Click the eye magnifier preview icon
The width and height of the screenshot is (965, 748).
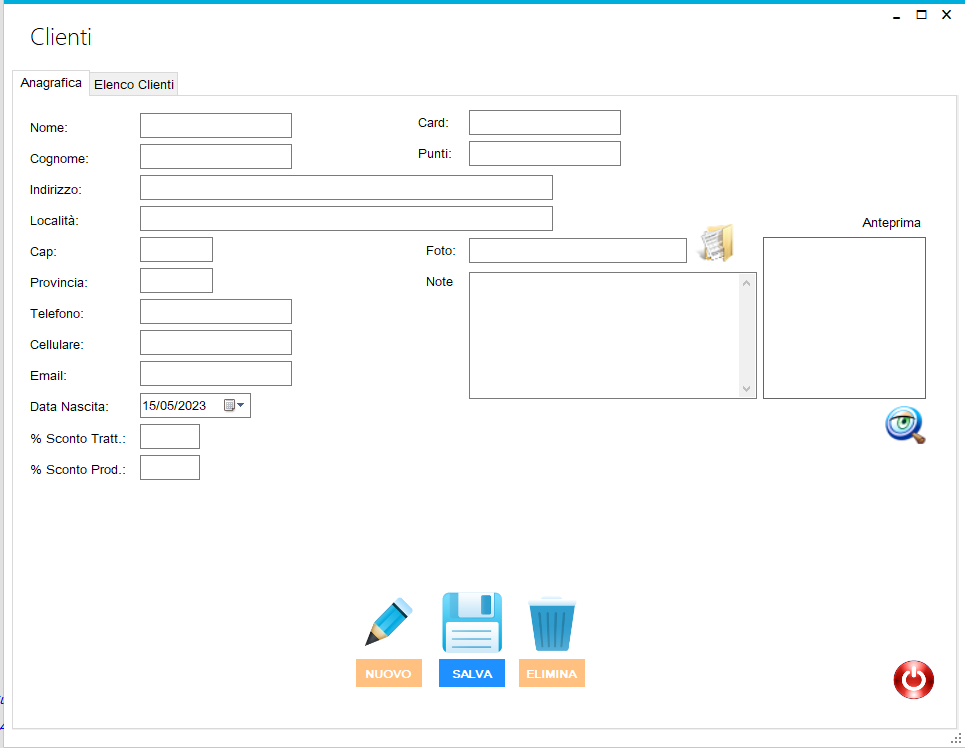click(905, 425)
